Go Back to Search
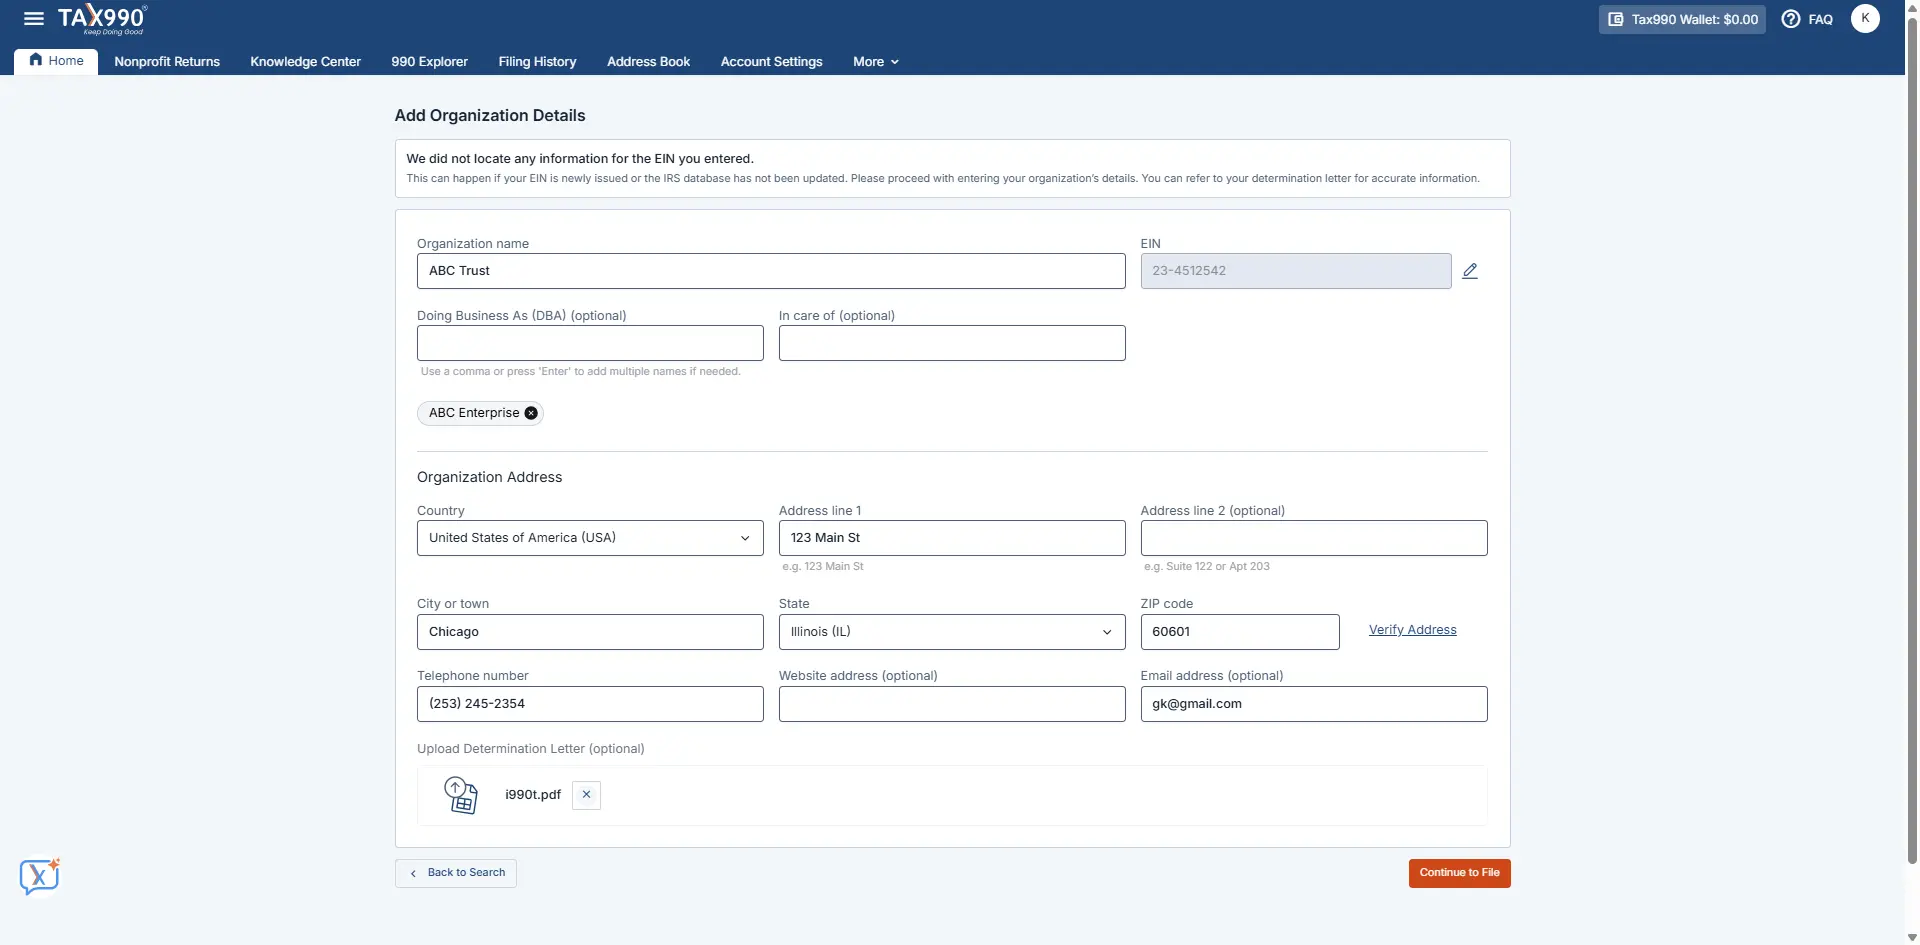This screenshot has height=945, width=1920. 455,872
